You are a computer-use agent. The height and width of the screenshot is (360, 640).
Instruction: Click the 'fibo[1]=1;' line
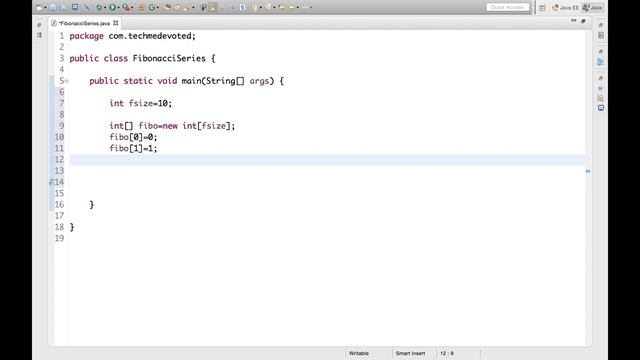click(133, 148)
